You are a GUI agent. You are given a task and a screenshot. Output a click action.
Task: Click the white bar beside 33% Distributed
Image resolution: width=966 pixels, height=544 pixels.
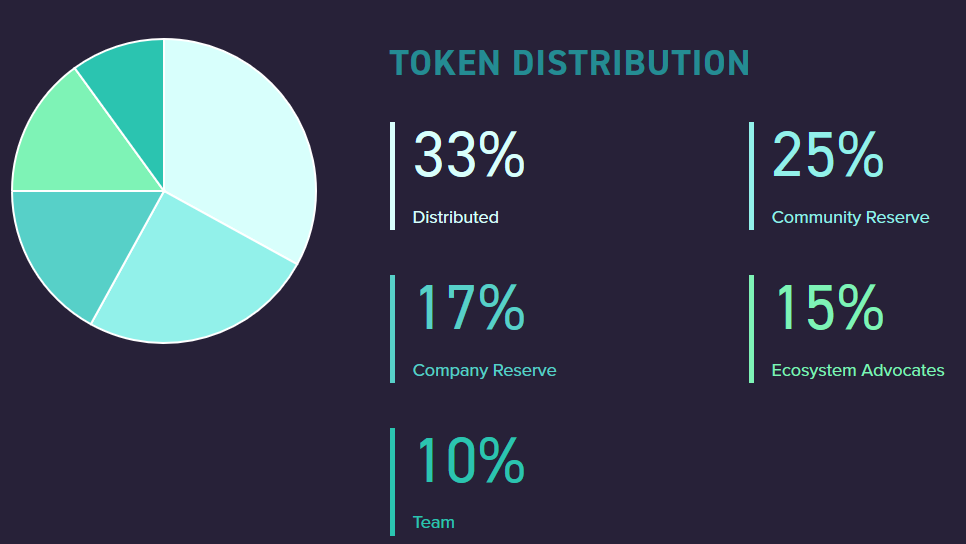pyautogui.click(x=392, y=176)
